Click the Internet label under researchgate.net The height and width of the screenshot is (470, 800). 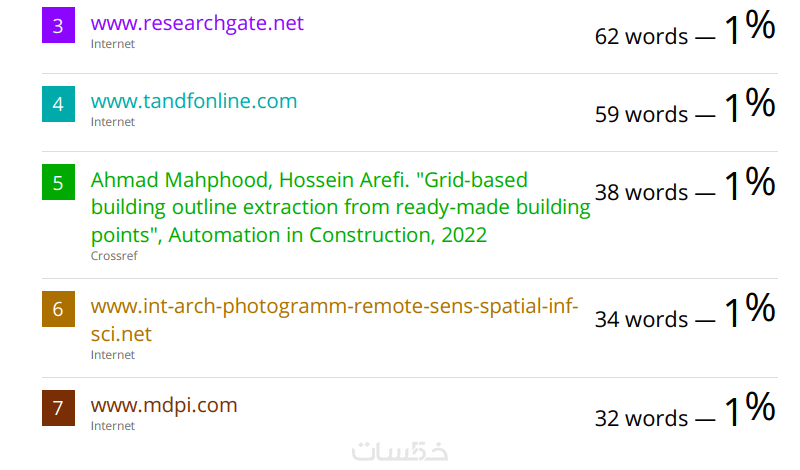pyautogui.click(x=113, y=44)
